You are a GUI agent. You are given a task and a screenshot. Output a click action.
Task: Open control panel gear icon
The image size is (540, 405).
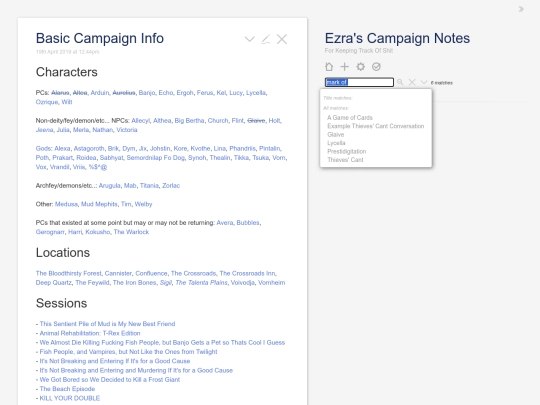tap(360, 66)
